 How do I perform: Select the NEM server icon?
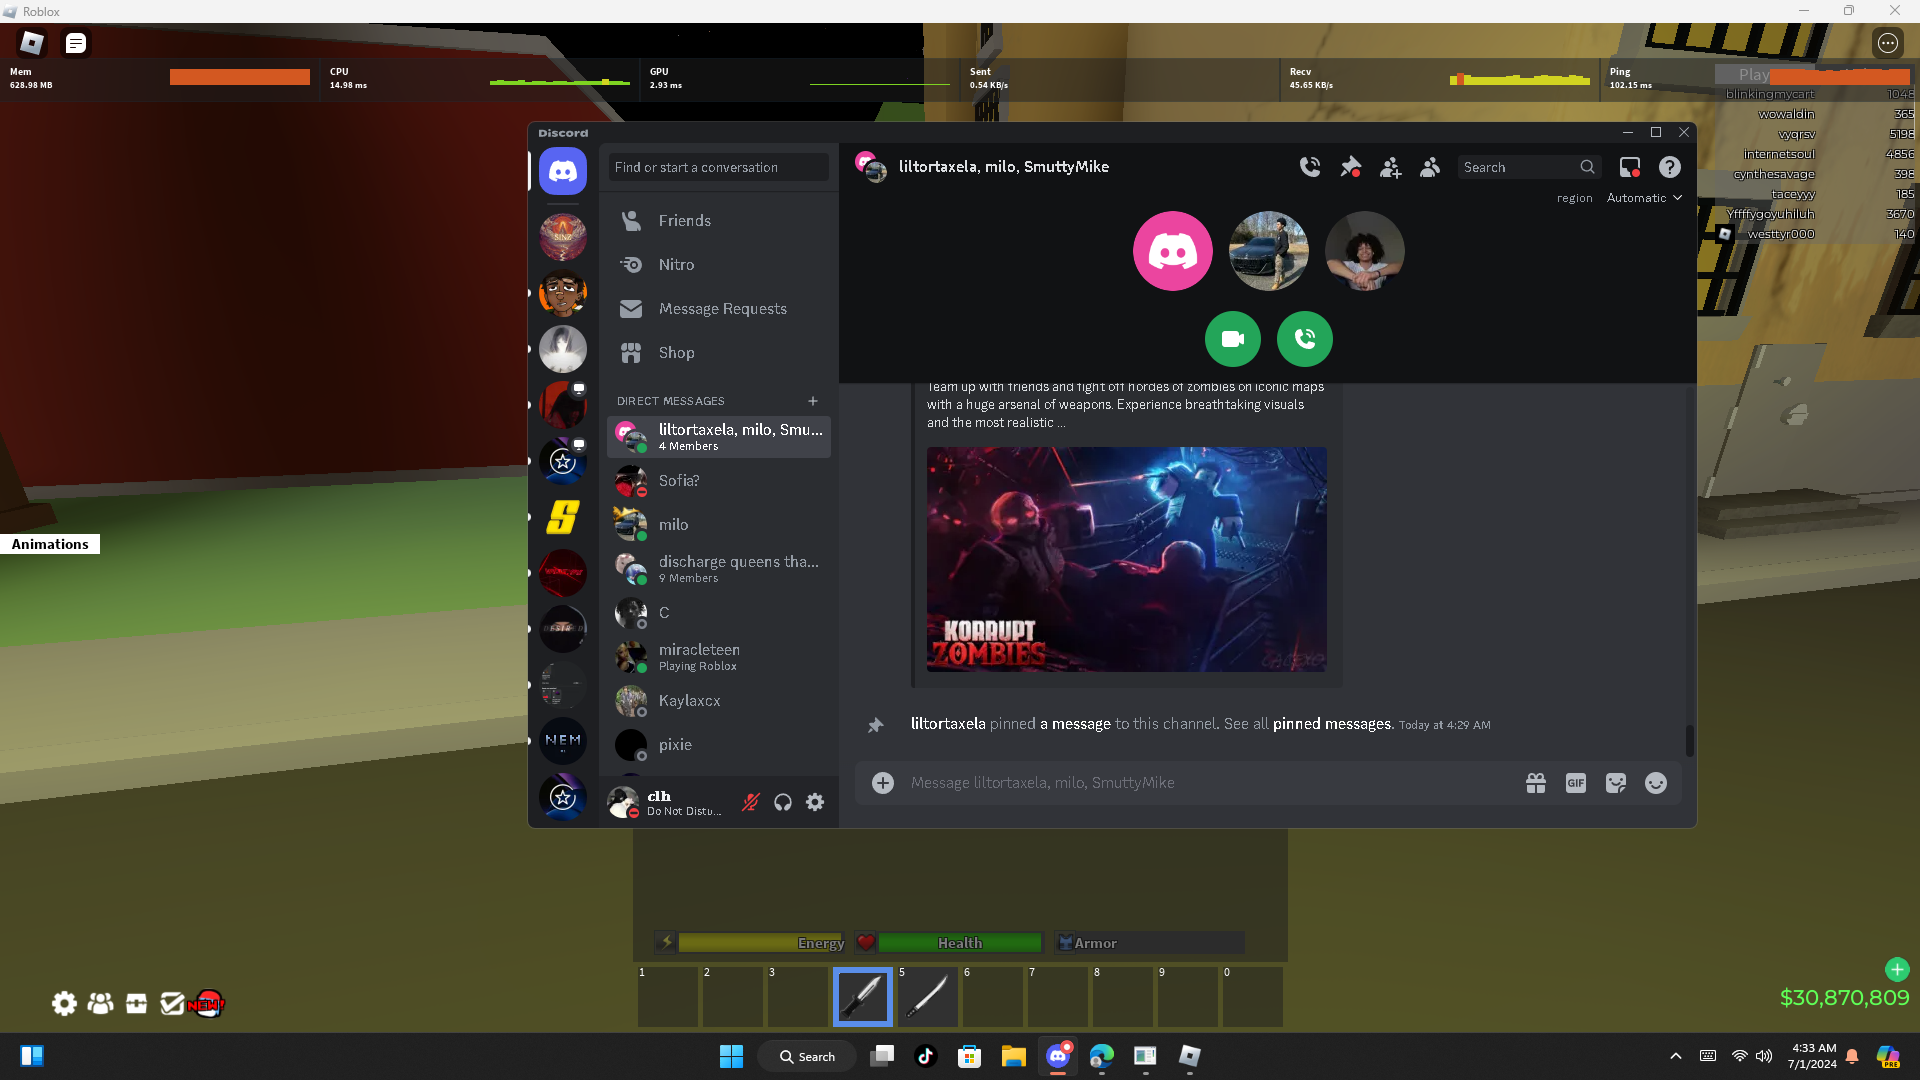pos(563,741)
